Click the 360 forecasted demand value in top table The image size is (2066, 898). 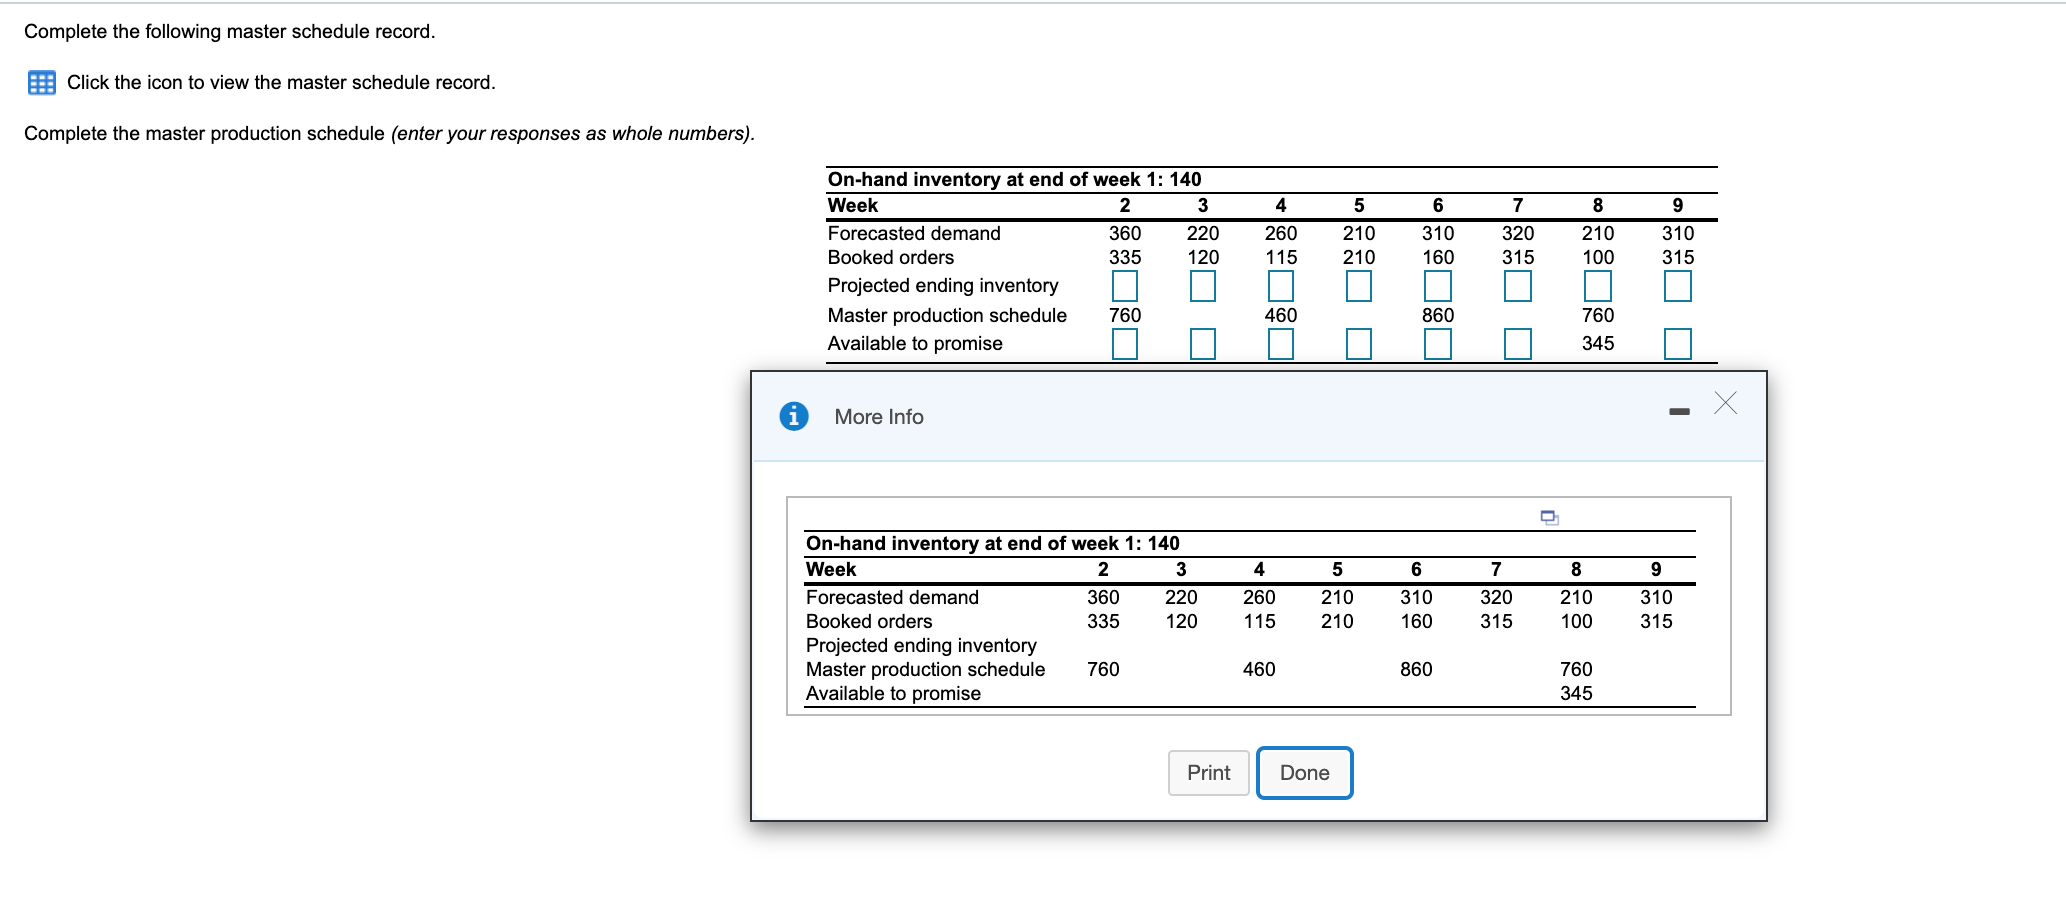coord(1125,233)
